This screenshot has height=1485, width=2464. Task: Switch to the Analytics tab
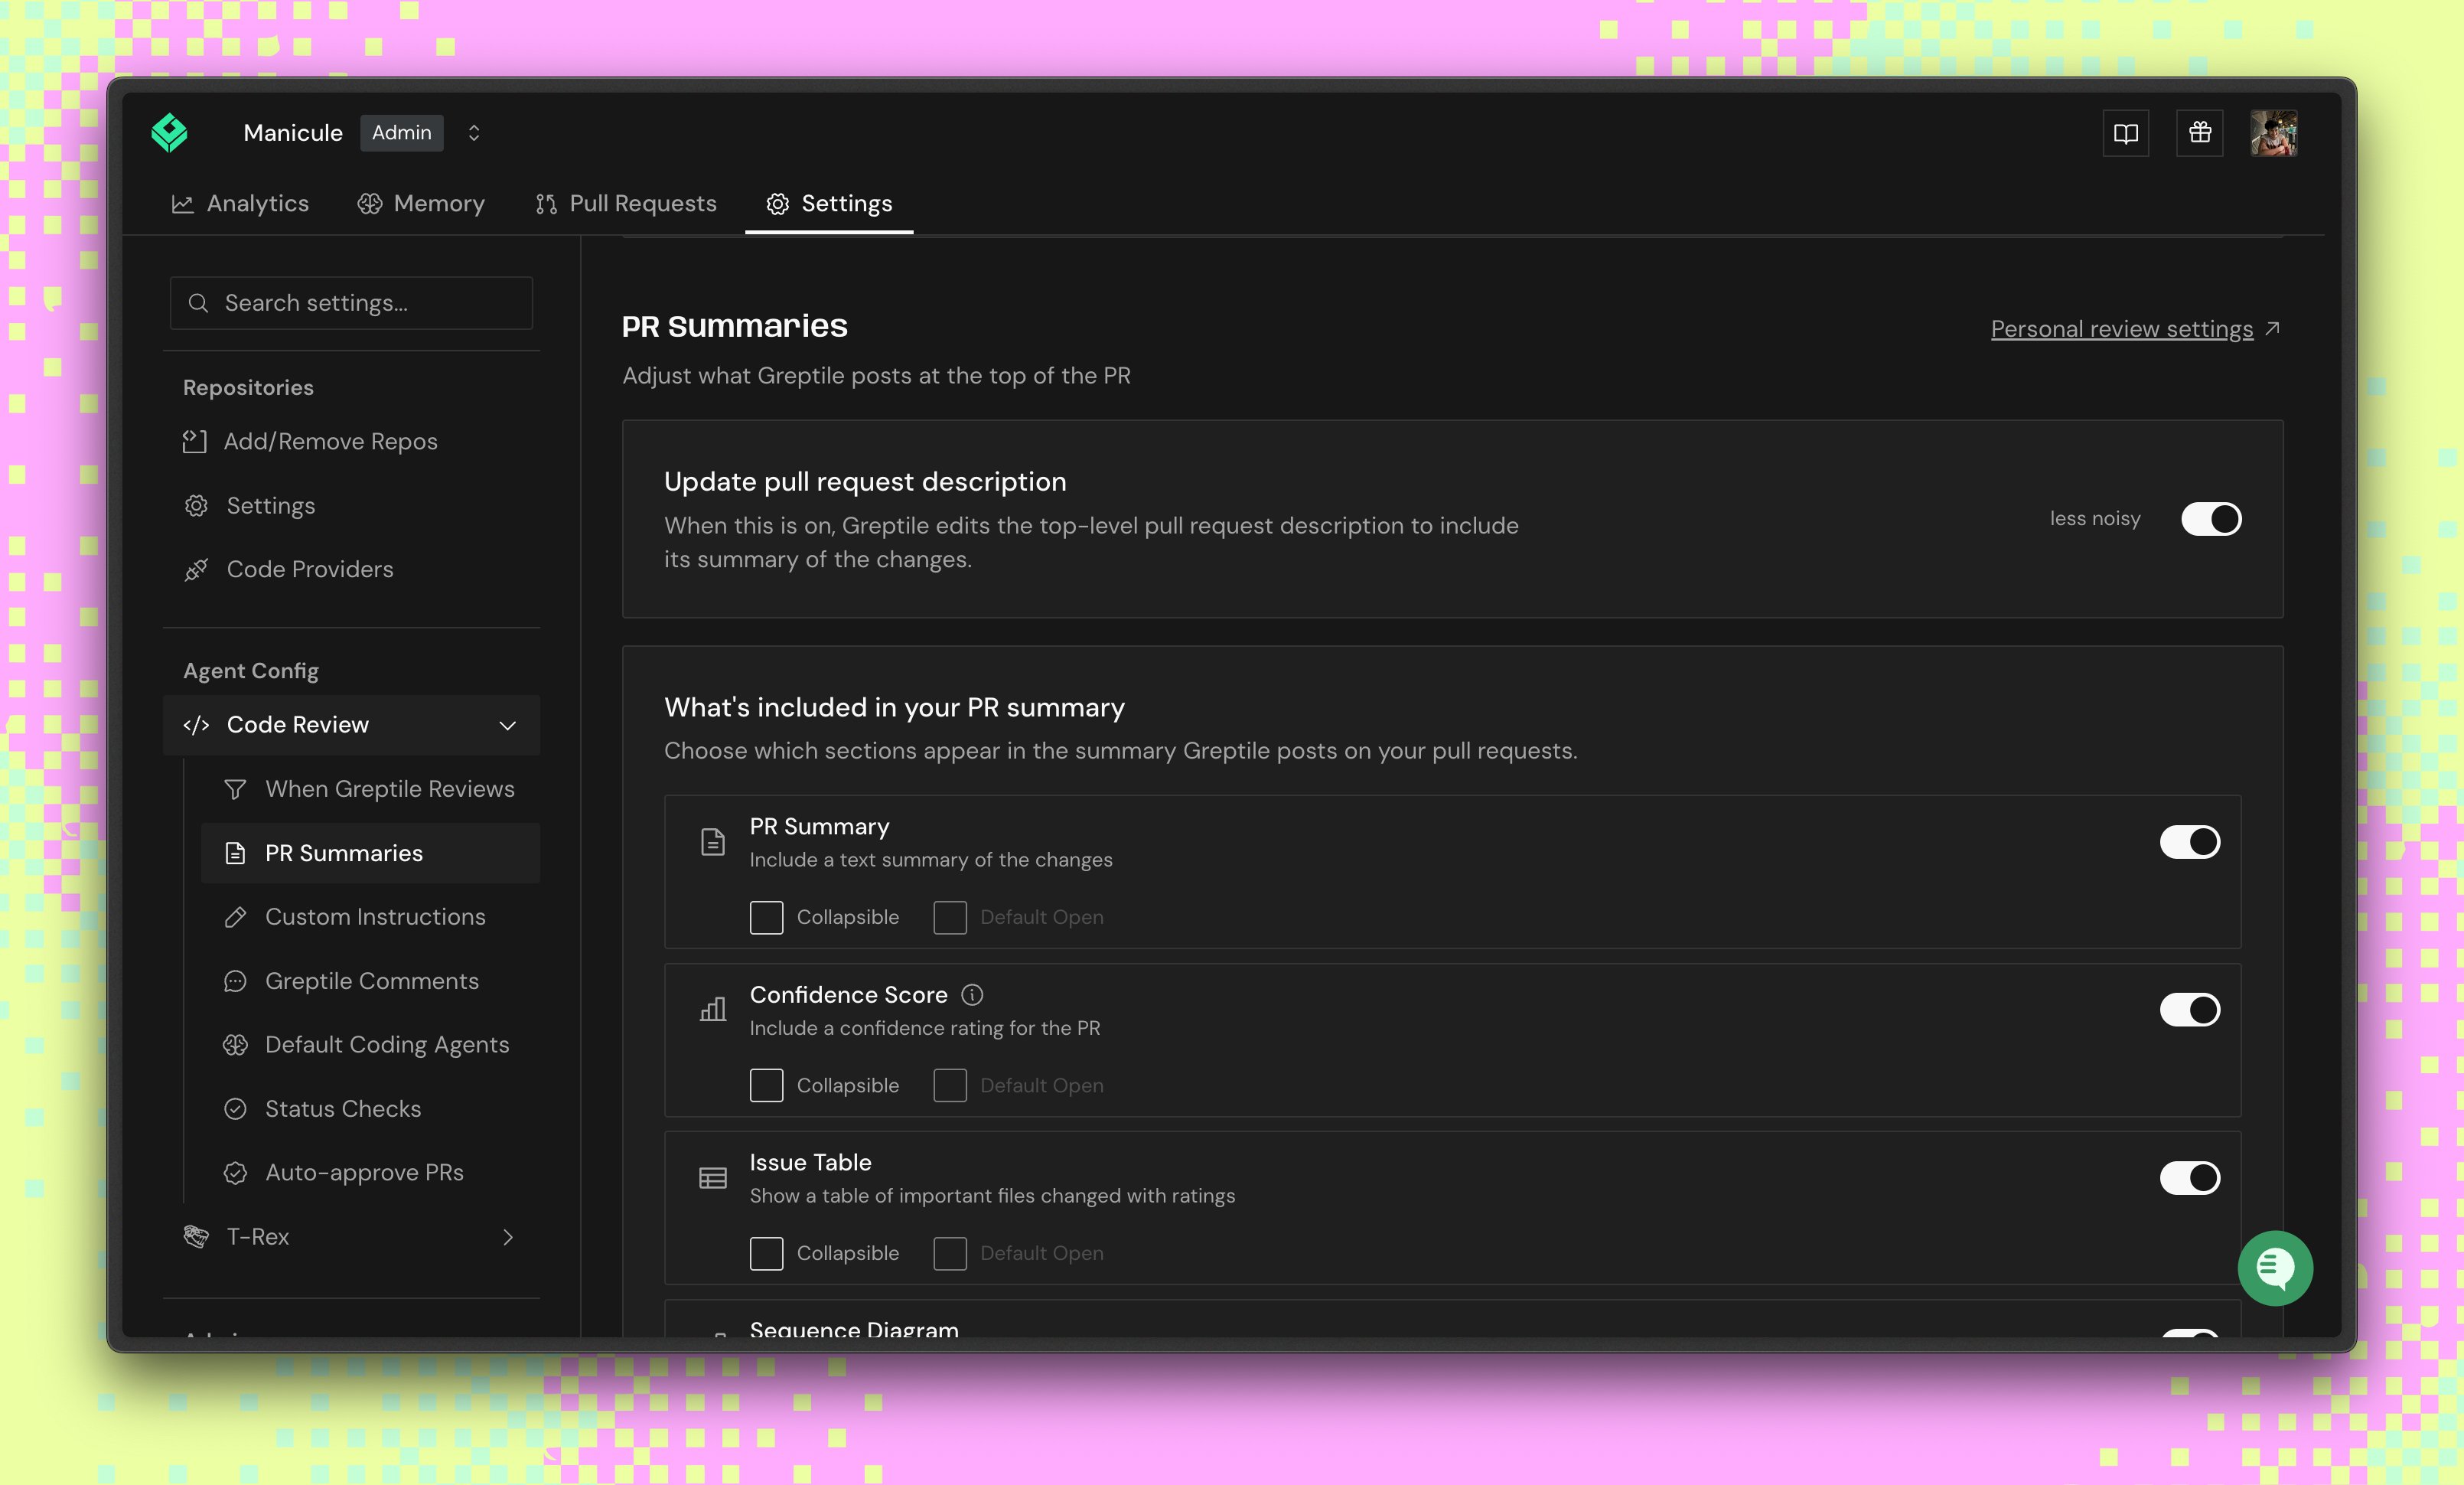point(240,204)
